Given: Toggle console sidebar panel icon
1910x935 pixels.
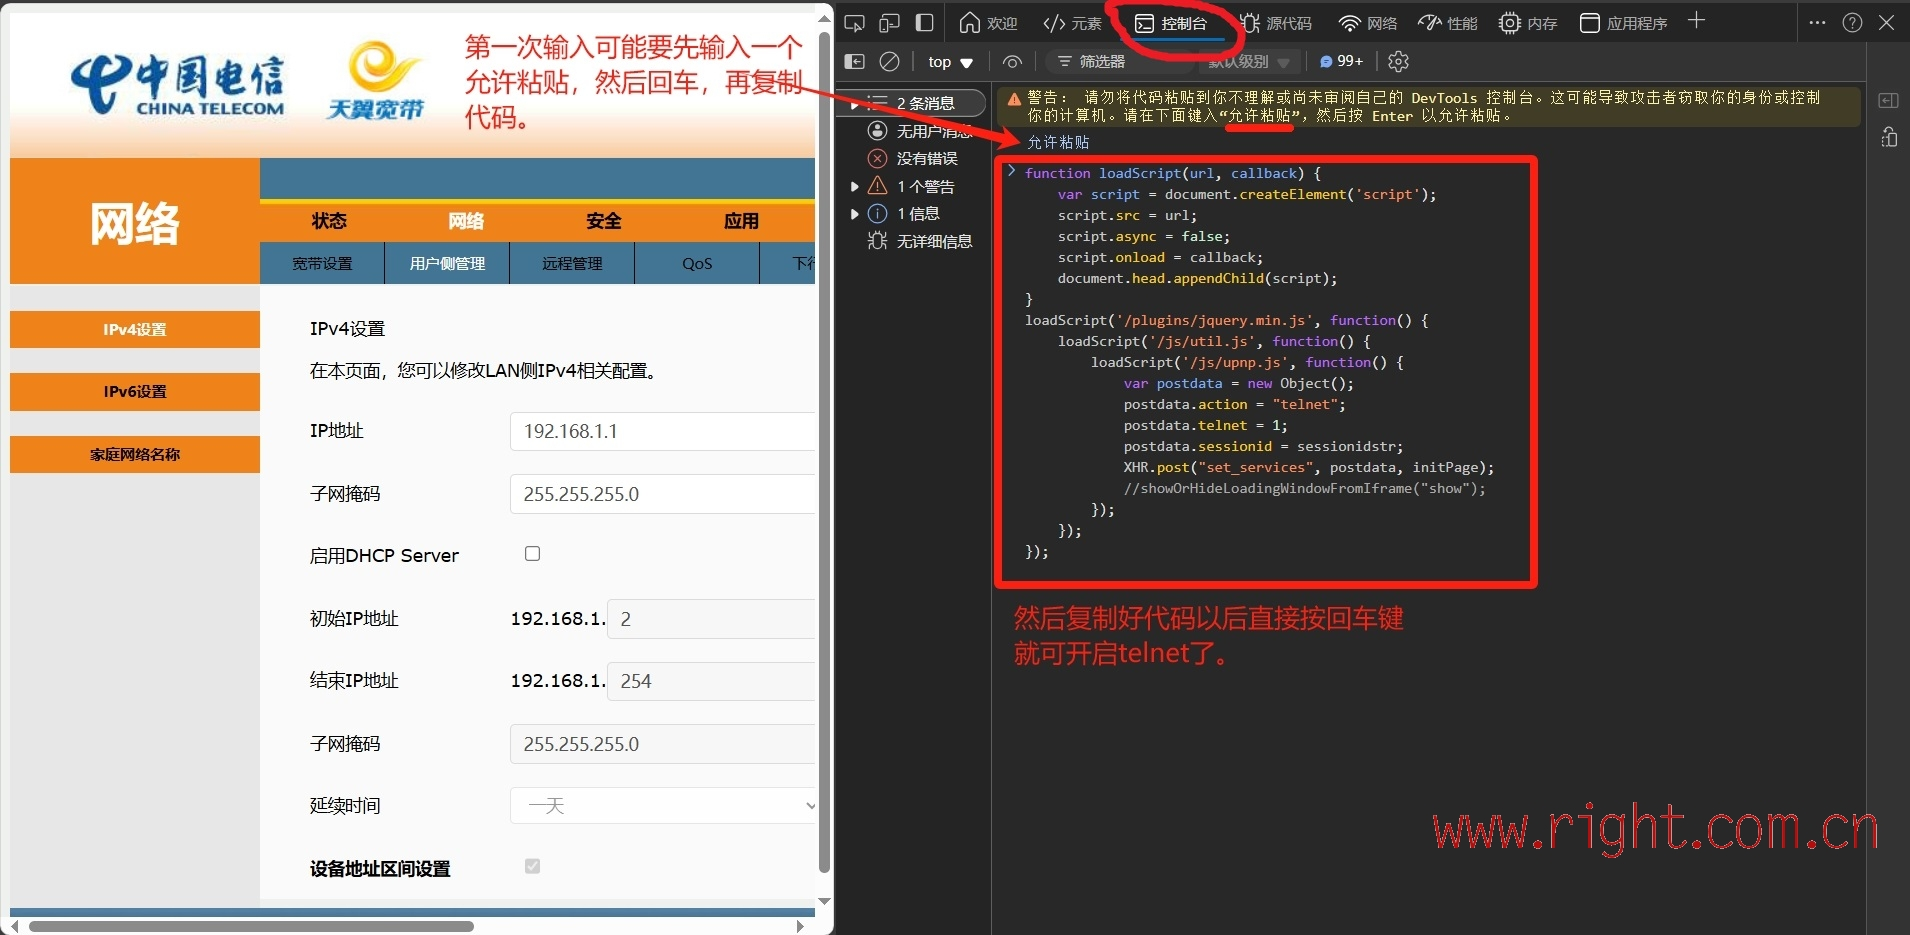Looking at the screenshot, I should (855, 62).
